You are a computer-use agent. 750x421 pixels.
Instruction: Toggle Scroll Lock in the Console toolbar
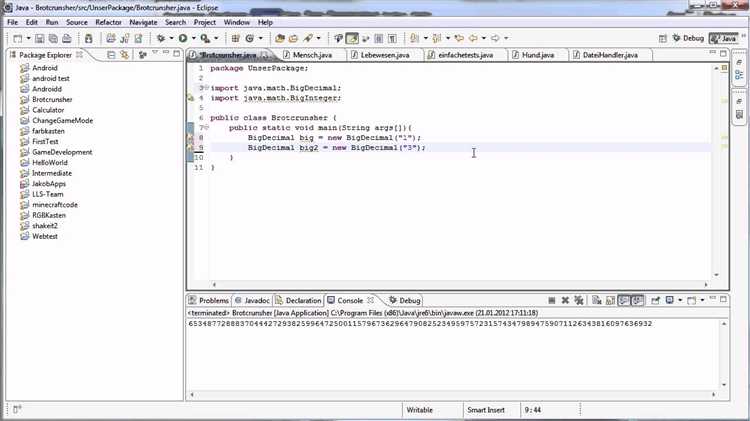(609, 300)
